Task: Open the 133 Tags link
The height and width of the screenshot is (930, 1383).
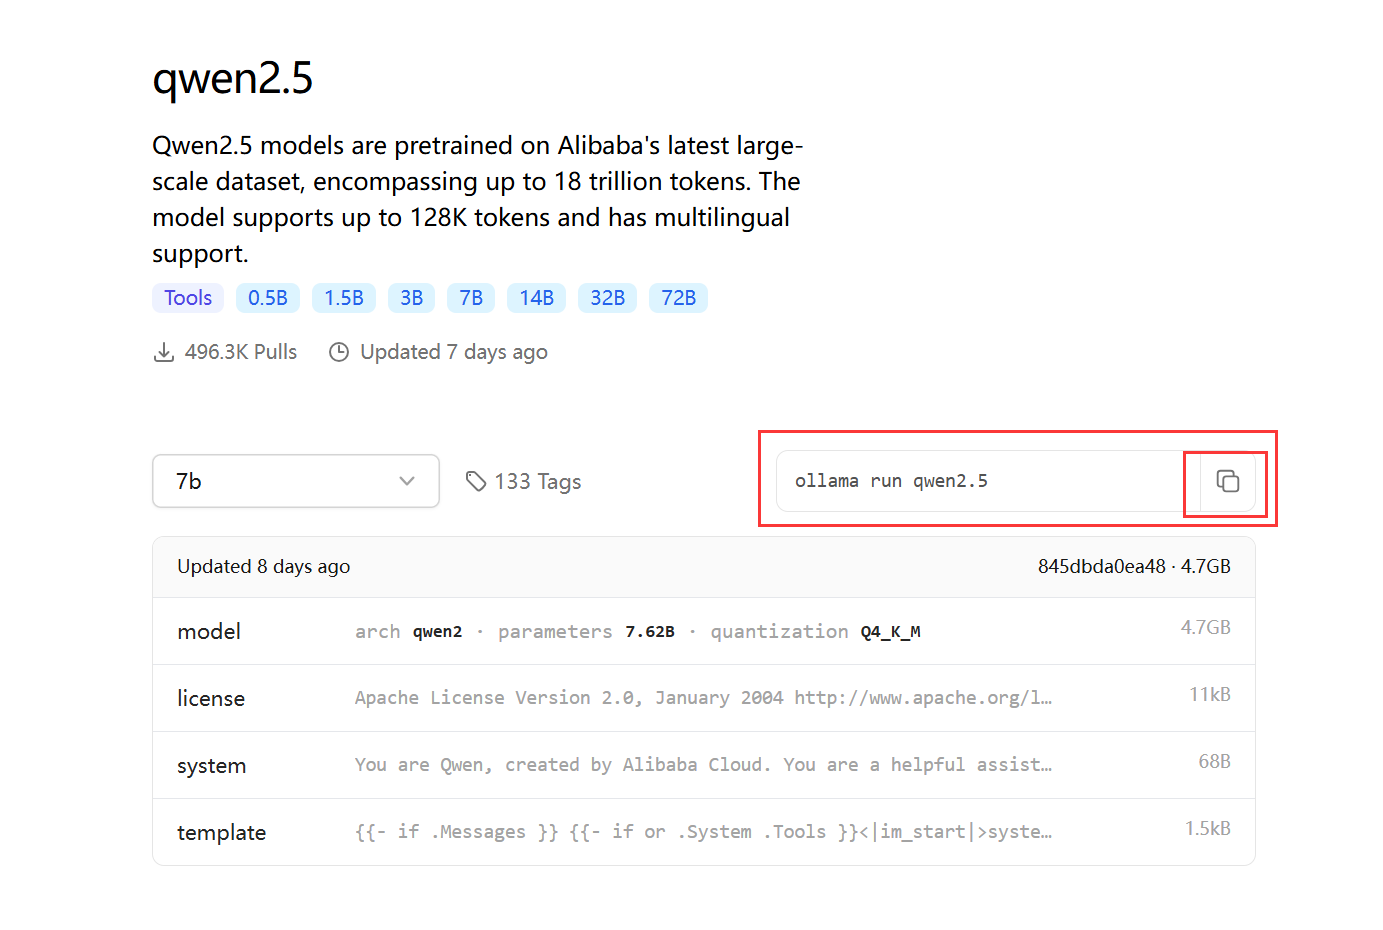Action: pyautogui.click(x=537, y=482)
